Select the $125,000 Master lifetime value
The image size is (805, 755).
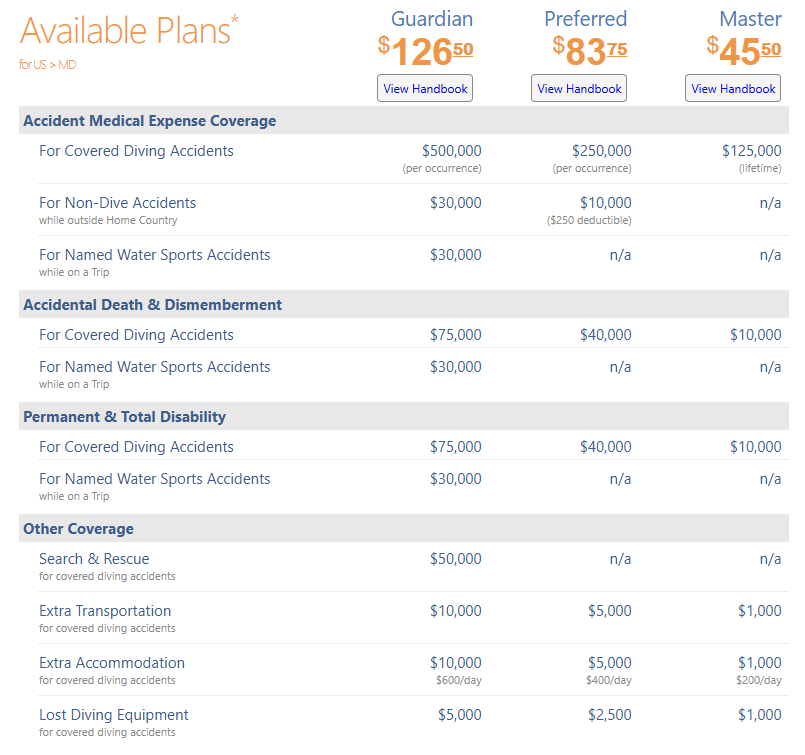(x=751, y=150)
